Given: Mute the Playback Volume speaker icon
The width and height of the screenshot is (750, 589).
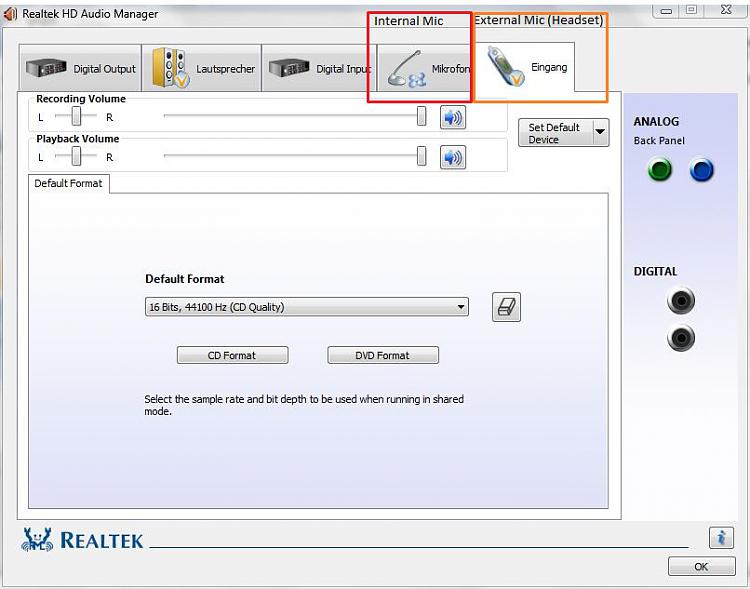Looking at the screenshot, I should point(452,157).
